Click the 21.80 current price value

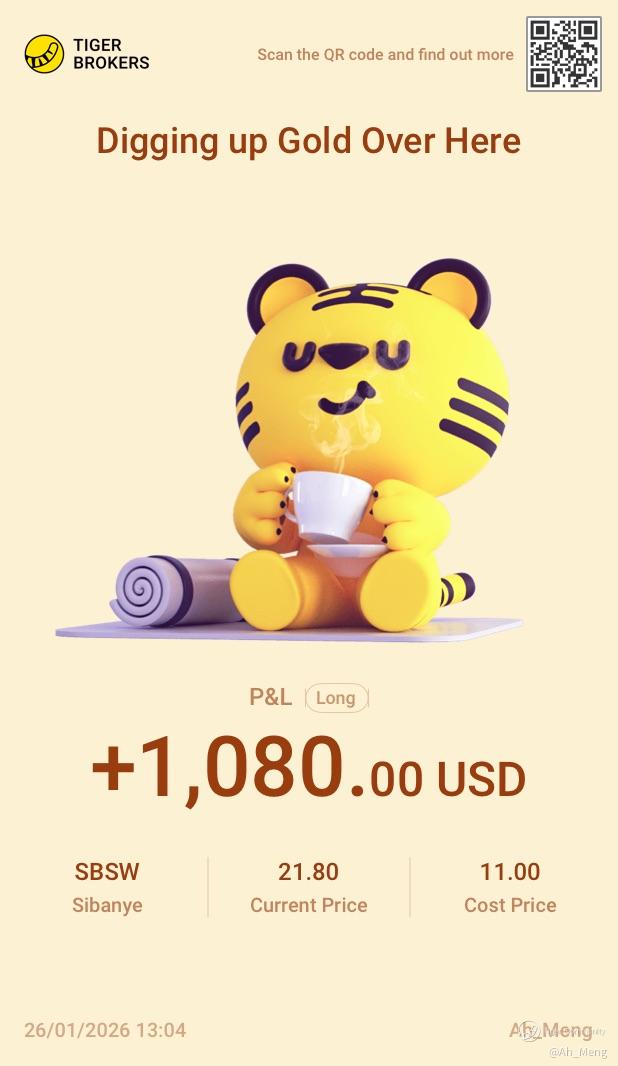[308, 872]
